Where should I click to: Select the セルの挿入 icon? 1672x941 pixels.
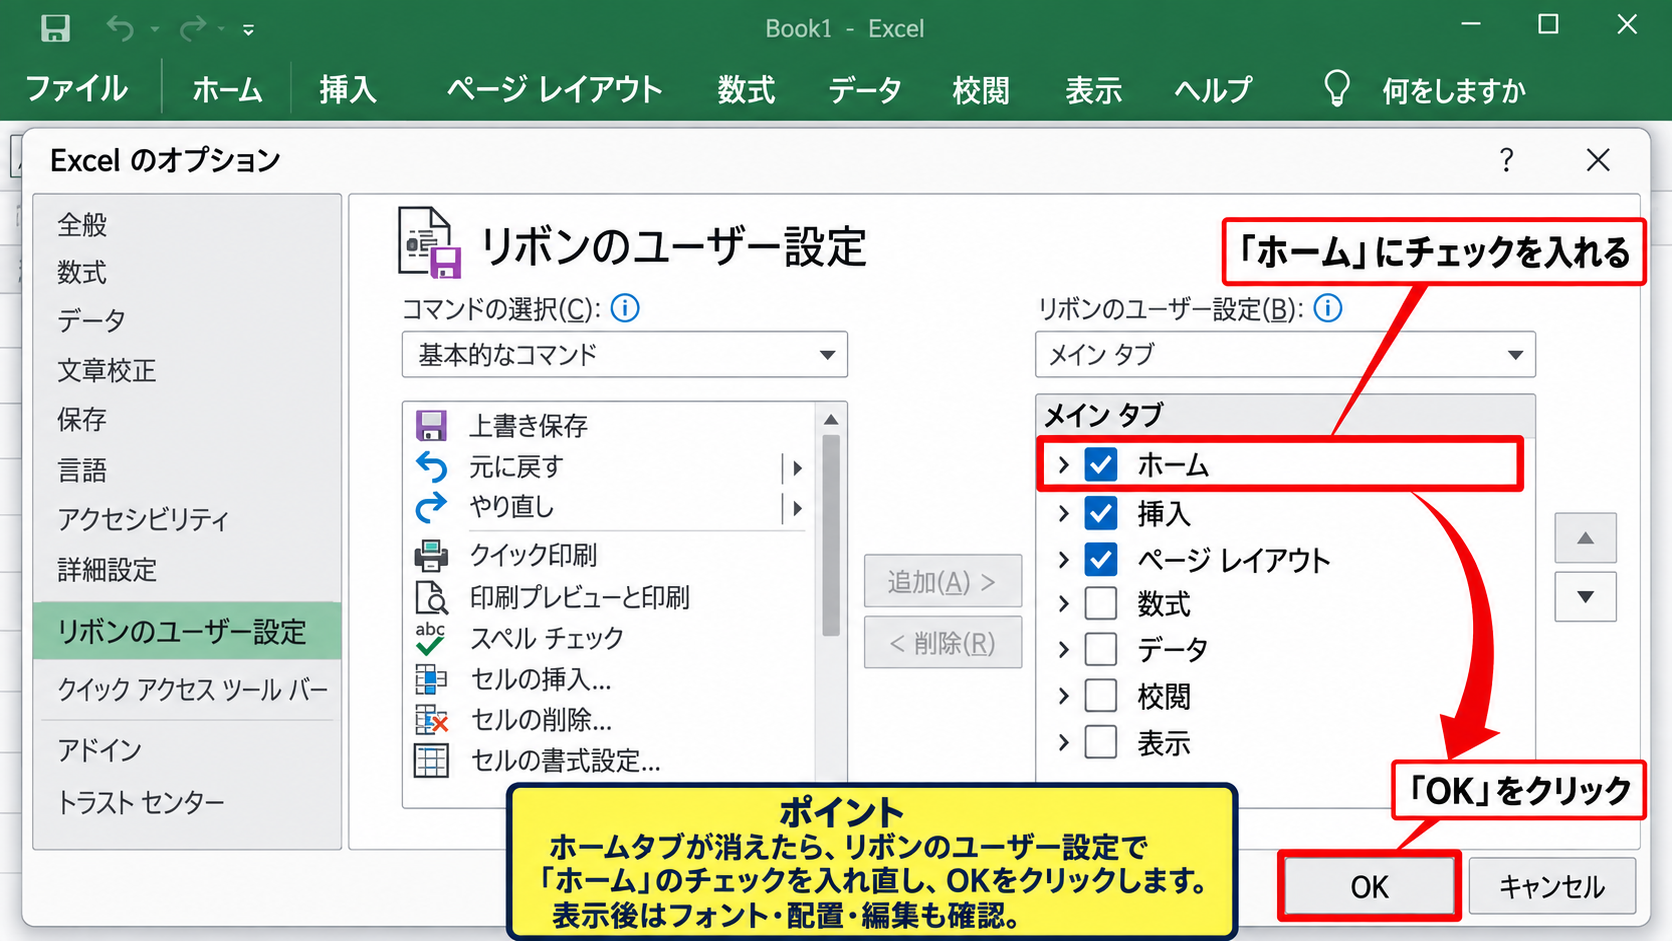[431, 680]
